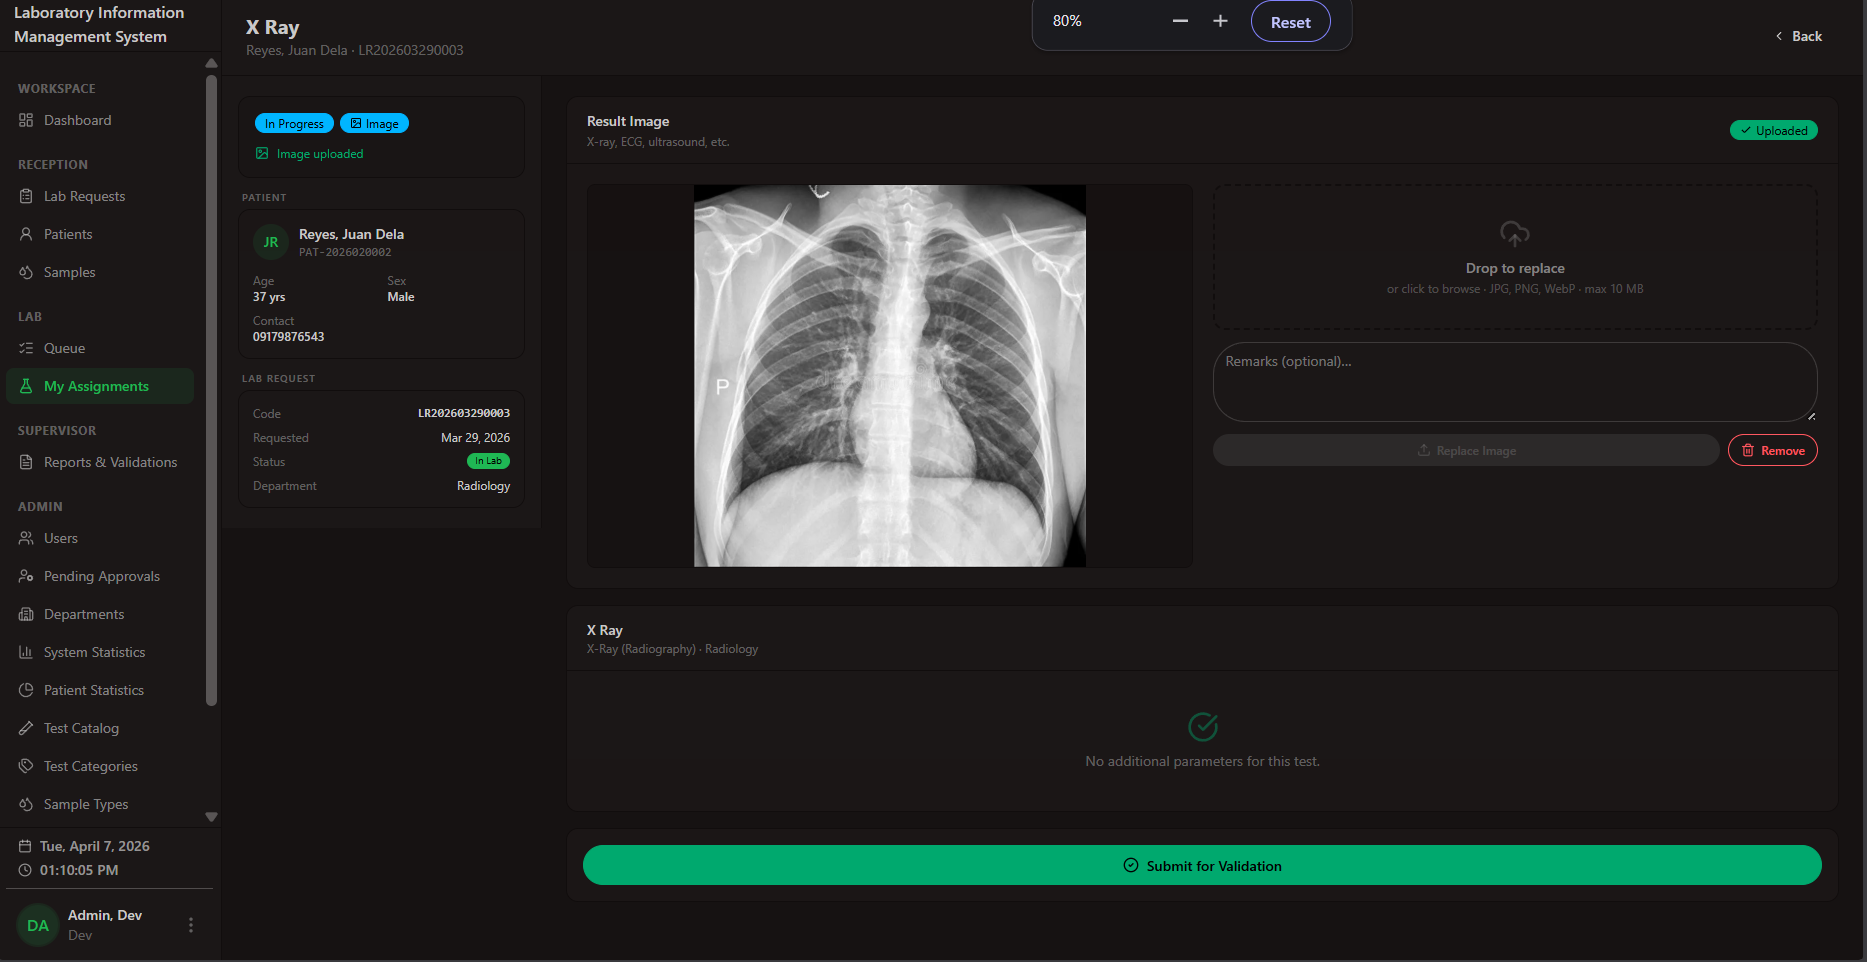Click the Replace Image button

click(1466, 450)
